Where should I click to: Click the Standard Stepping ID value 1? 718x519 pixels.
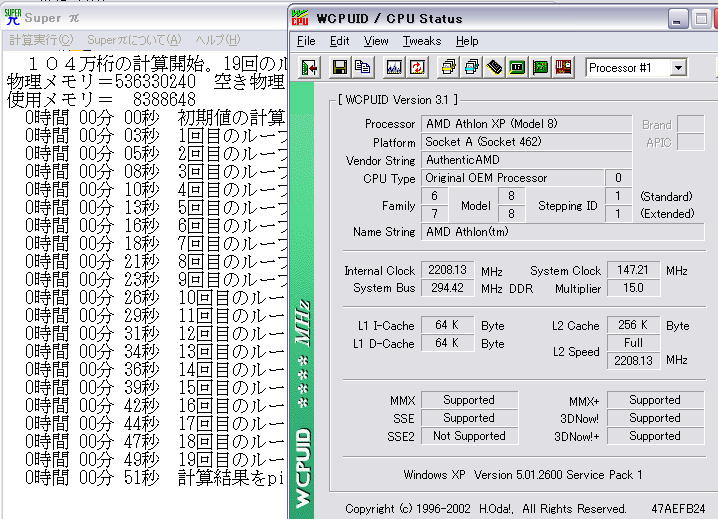618,196
